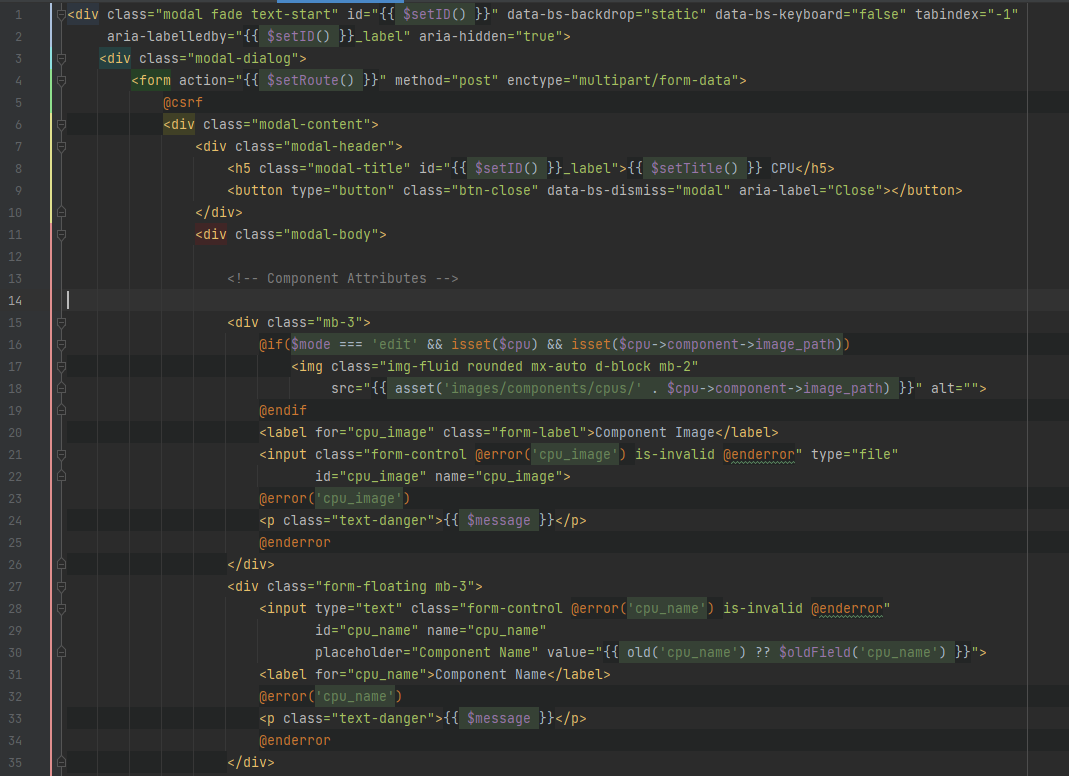Click the "modal-header" class value
Screen dimensions: 1069x776
[339, 147]
